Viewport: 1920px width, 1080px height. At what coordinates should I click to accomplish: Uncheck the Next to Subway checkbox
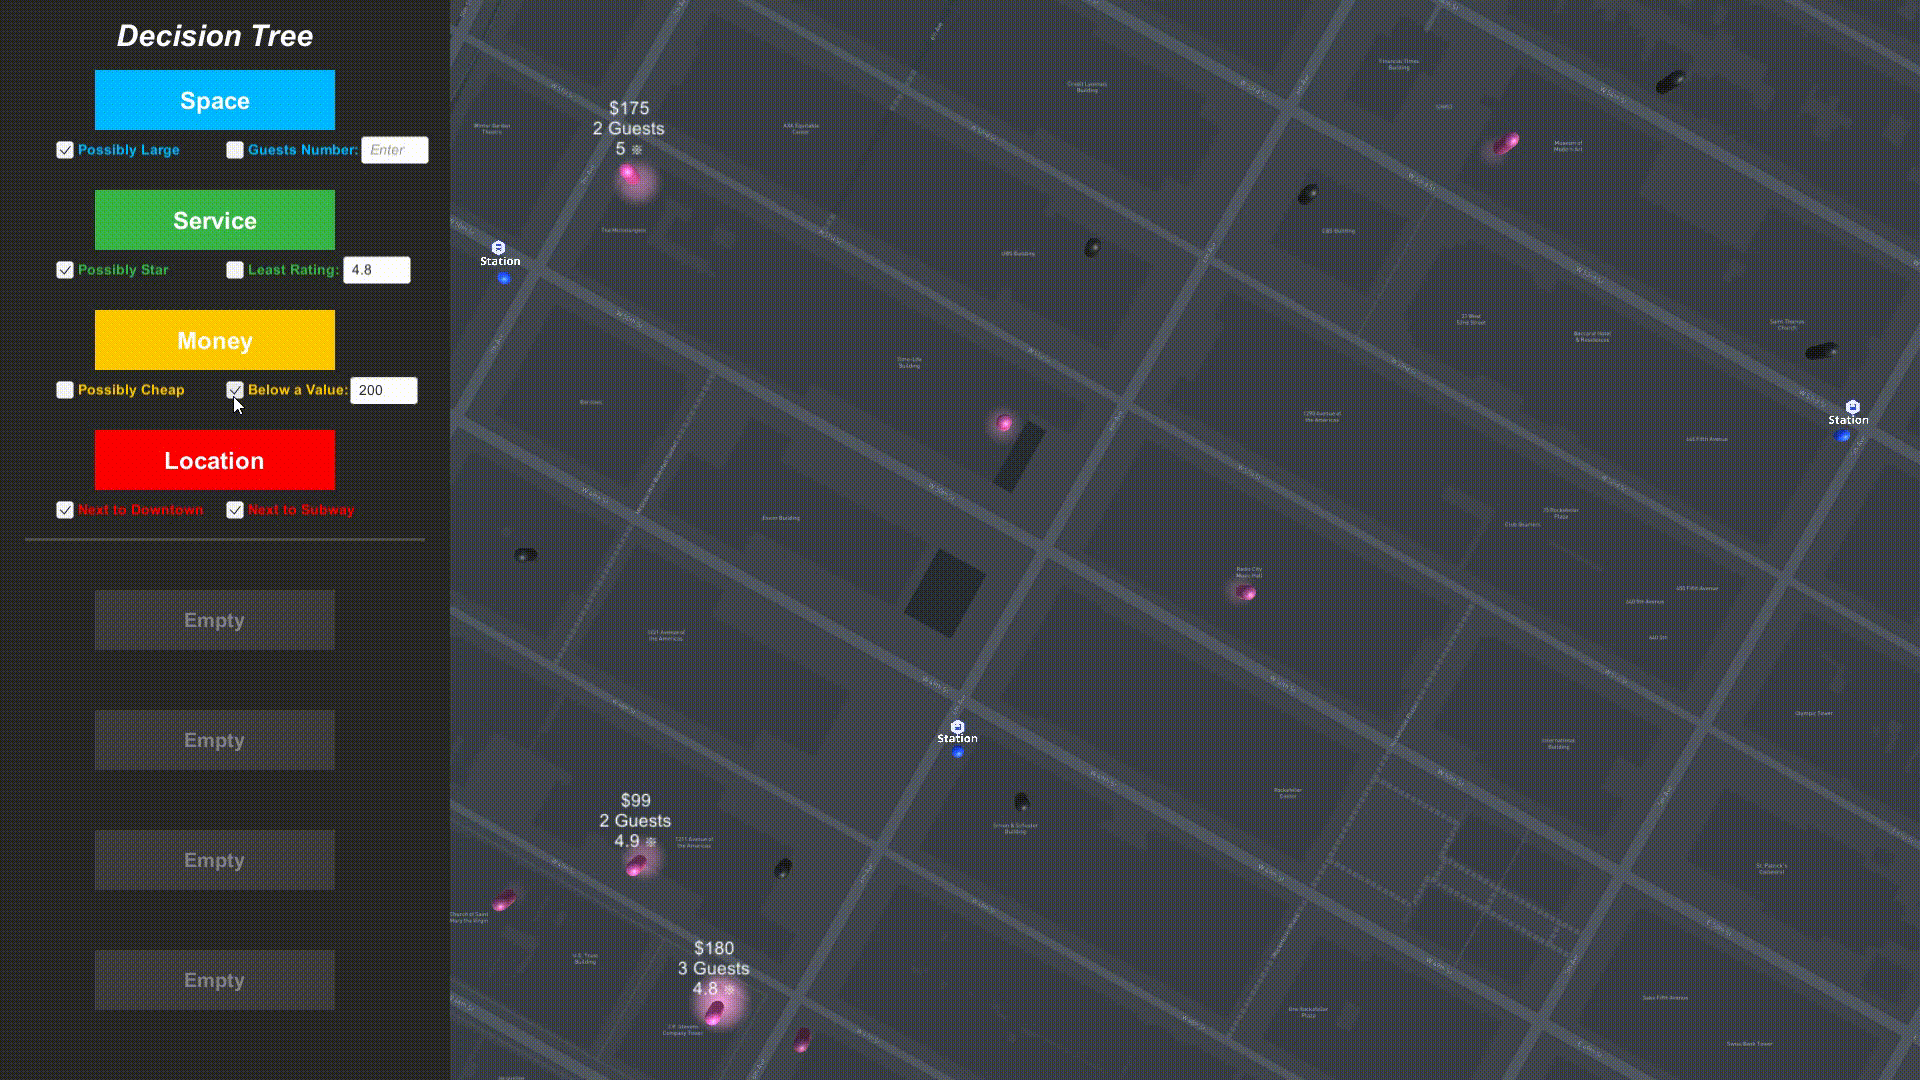point(235,510)
